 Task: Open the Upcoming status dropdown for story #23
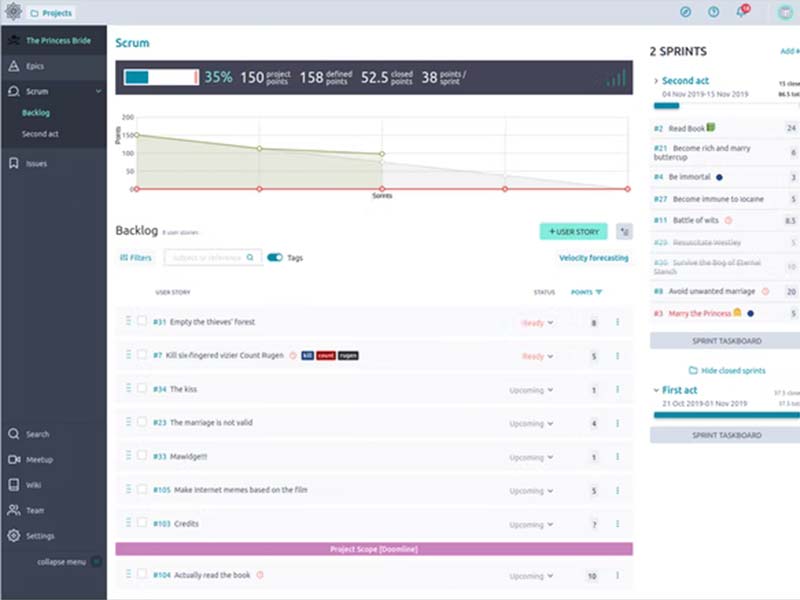(531, 424)
